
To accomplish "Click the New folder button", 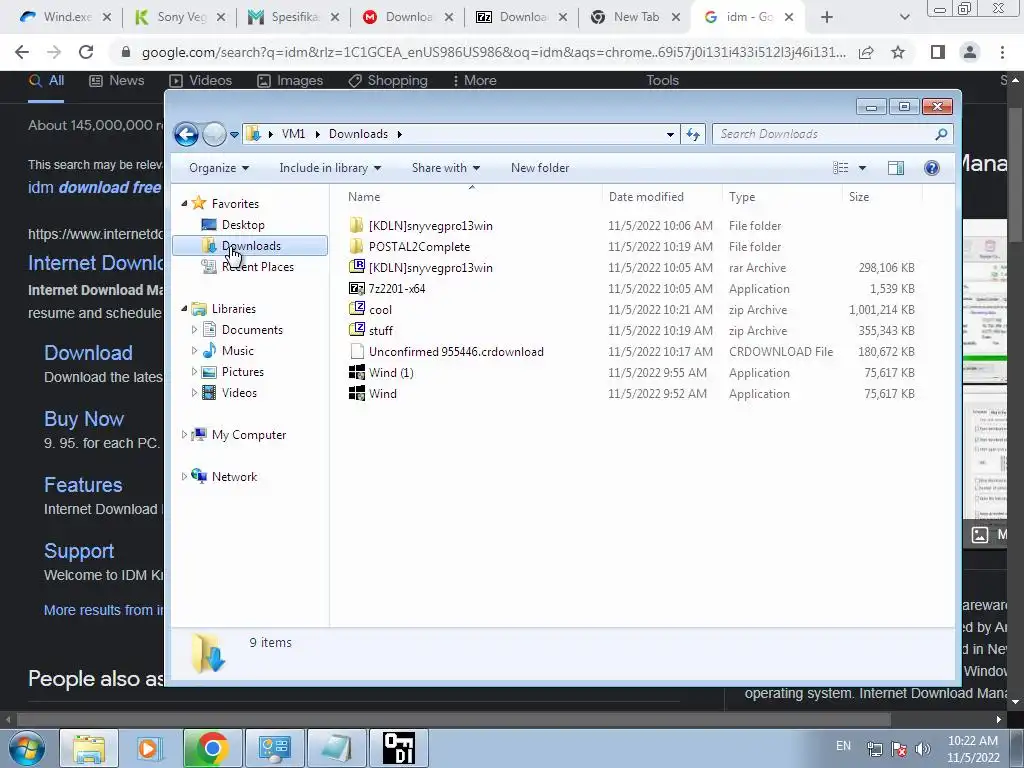I will [x=540, y=168].
